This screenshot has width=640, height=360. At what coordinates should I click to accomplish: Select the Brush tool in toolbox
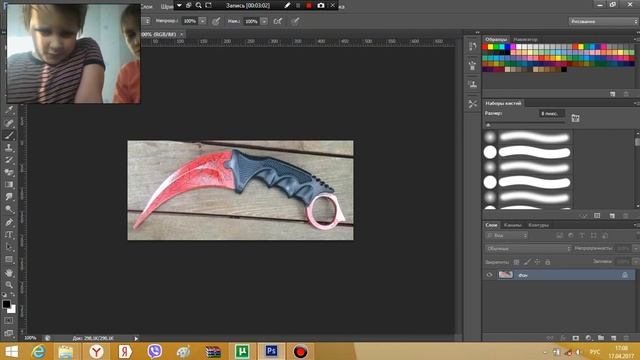tap(9, 135)
